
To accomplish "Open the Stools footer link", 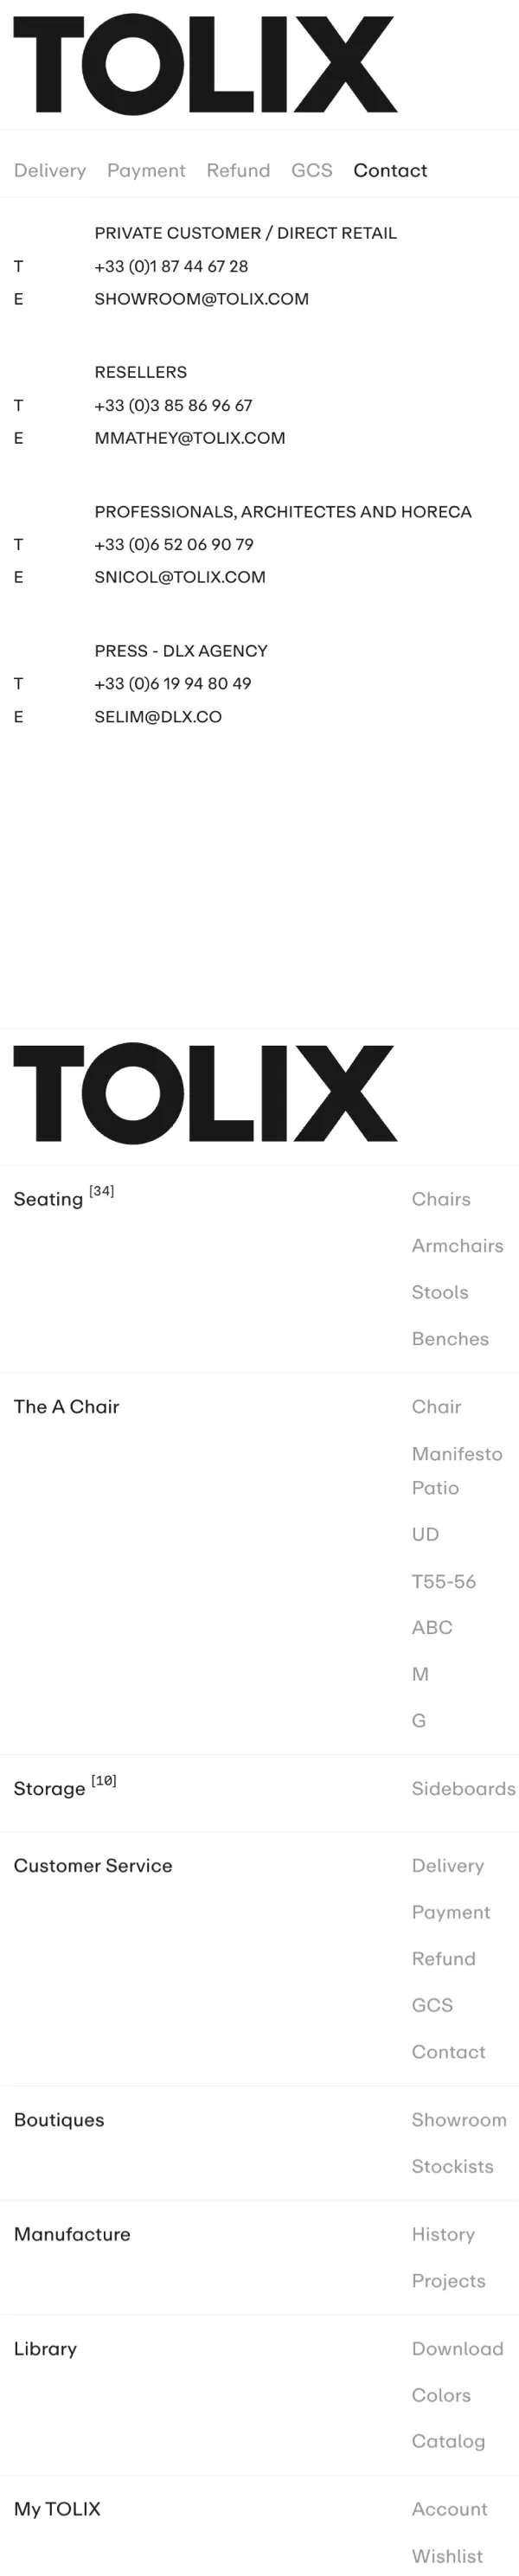I will [440, 1292].
